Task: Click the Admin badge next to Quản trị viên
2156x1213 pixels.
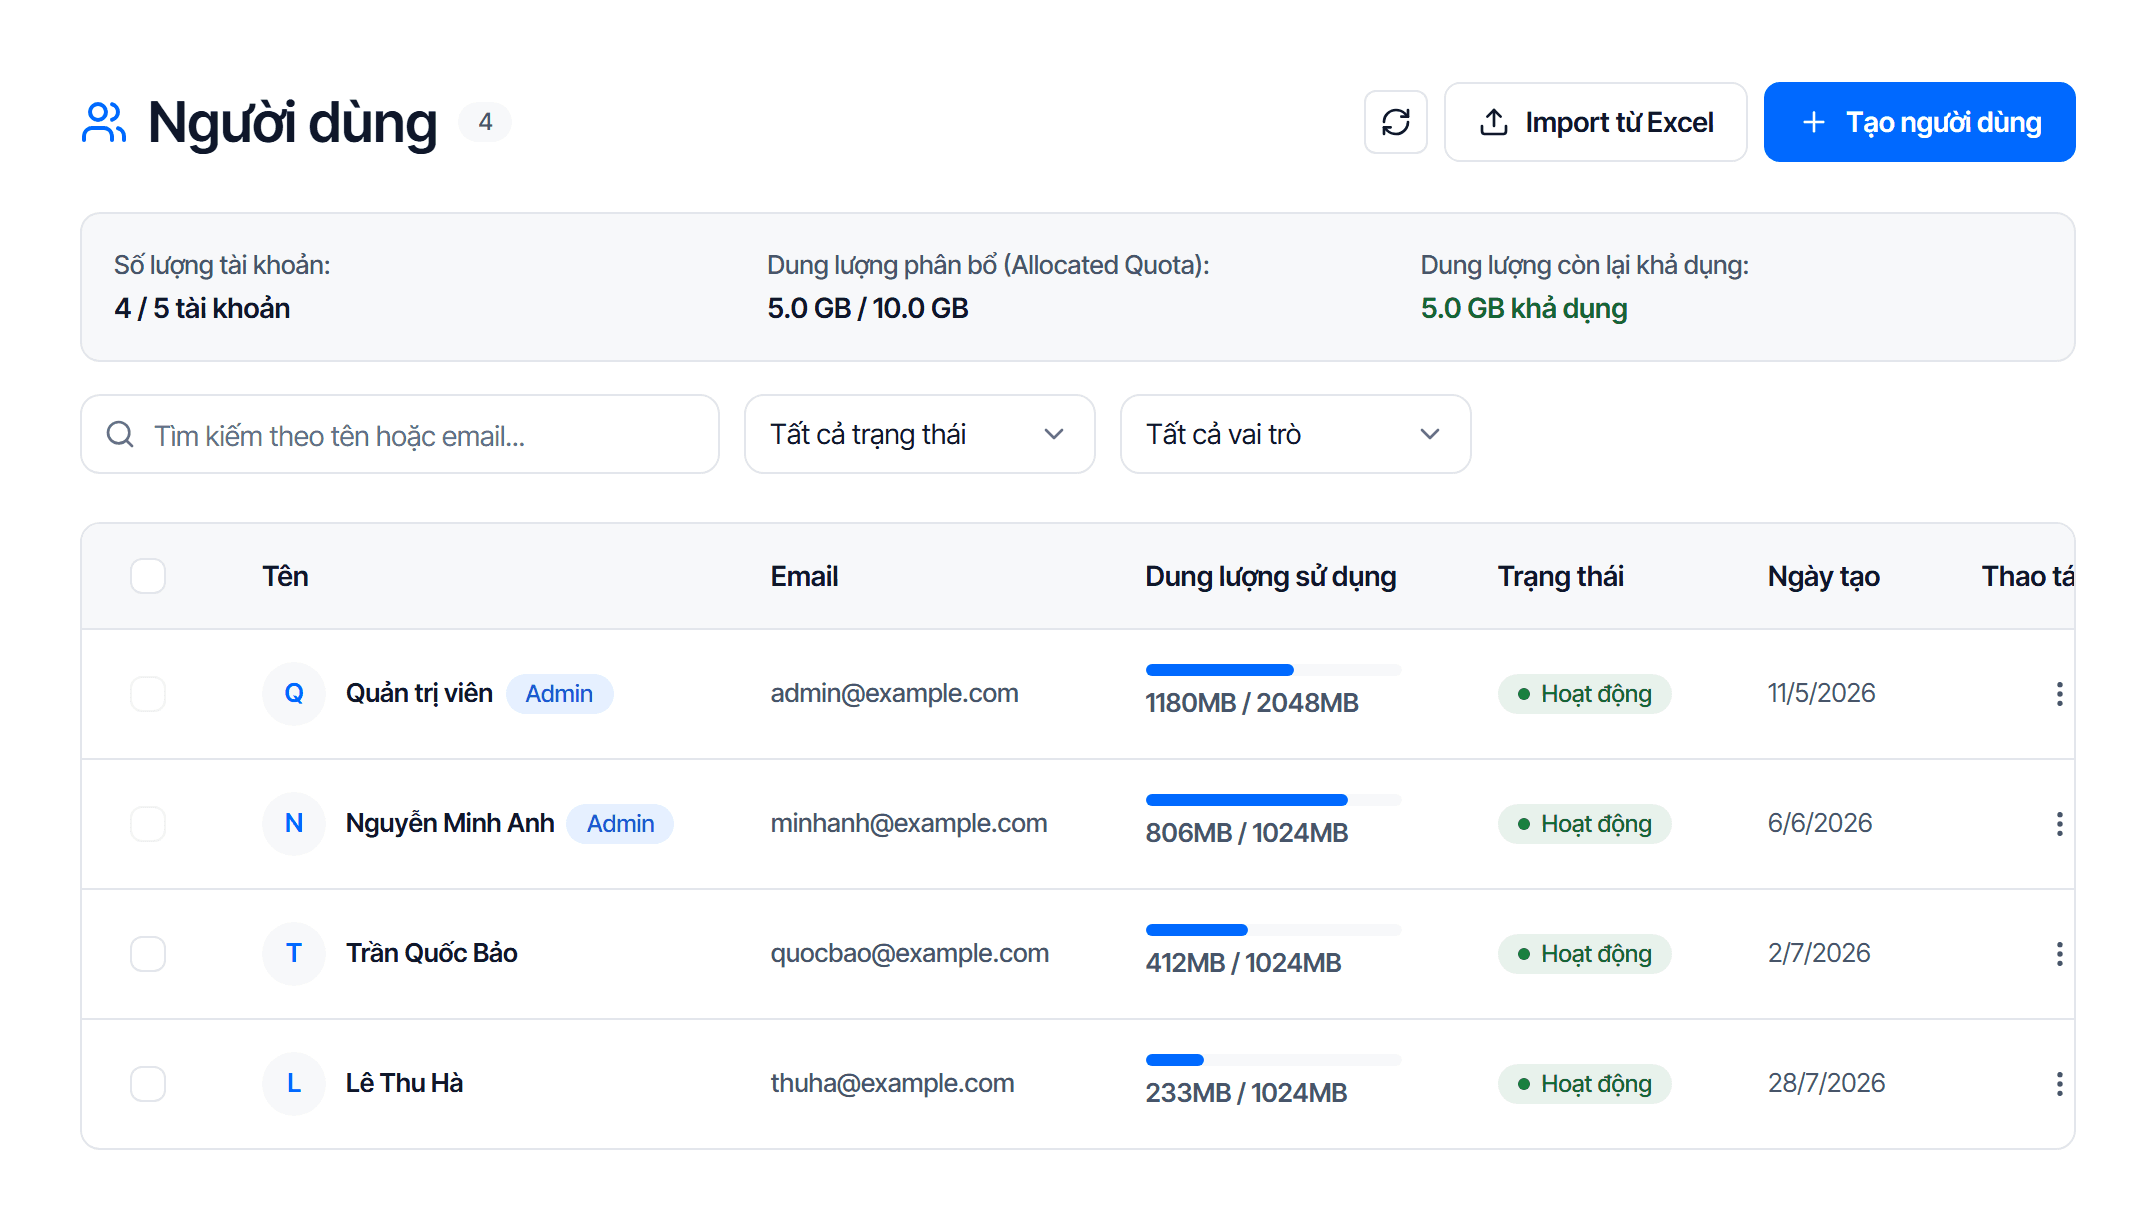Action: pos(559,694)
